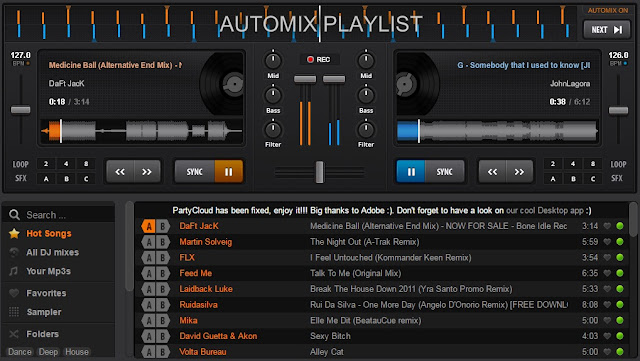
Task: Click the left deck Filter knob
Action: [x=273, y=130]
